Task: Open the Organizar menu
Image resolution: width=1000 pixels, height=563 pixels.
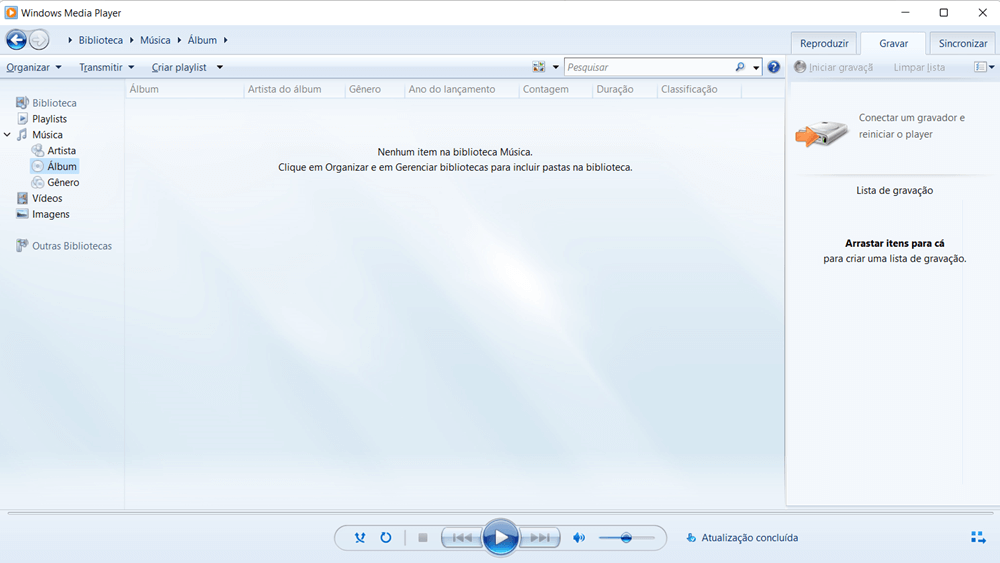Action: (x=34, y=67)
